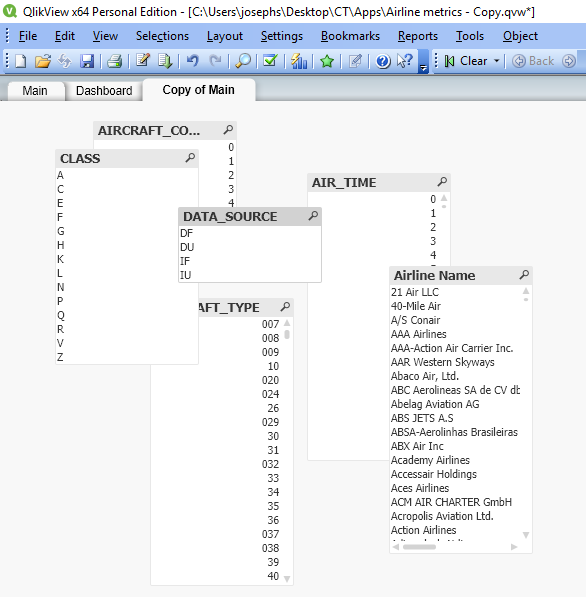Click the Table Viewer download icon
Viewport: 586px width, 597px height.
[x=165, y=61]
